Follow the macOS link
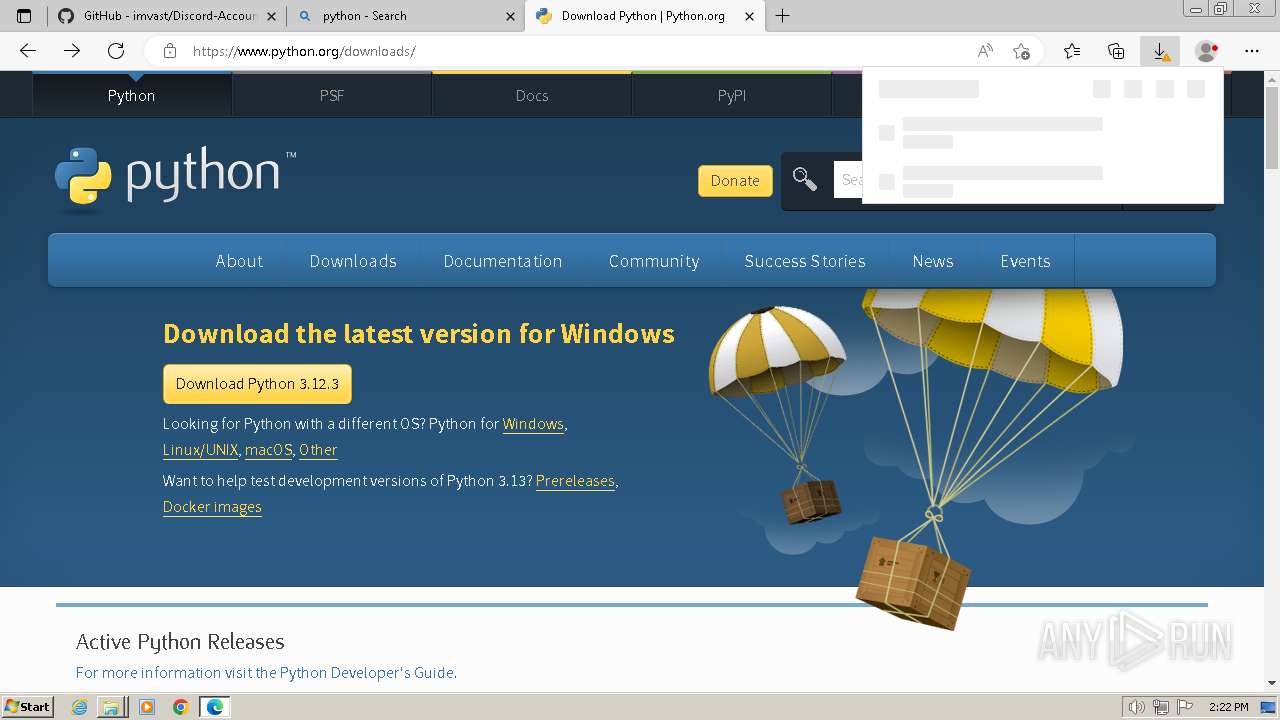This screenshot has height=720, width=1280. 269,450
